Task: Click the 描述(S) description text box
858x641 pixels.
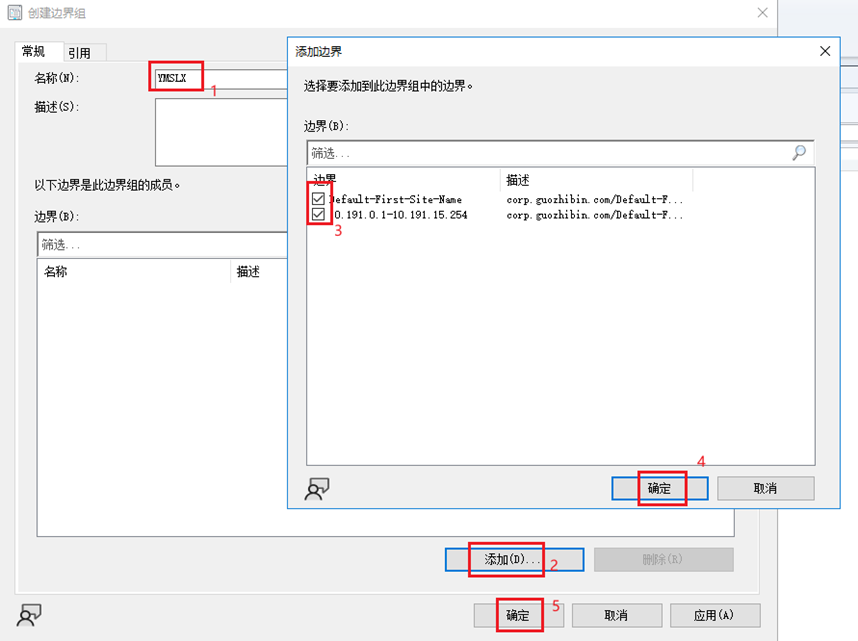Action: (x=222, y=132)
